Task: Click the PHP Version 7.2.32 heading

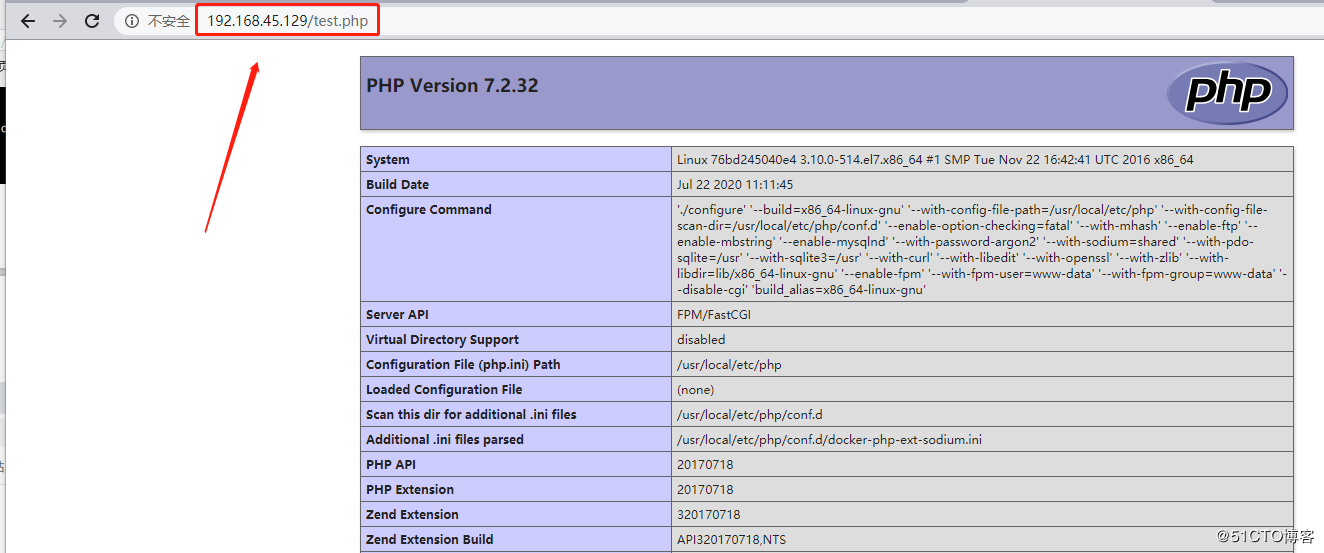Action: 452,86
